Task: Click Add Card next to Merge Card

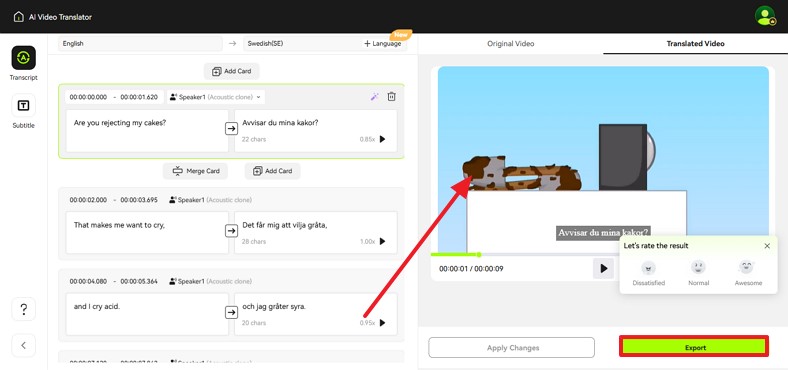Action: (272, 171)
